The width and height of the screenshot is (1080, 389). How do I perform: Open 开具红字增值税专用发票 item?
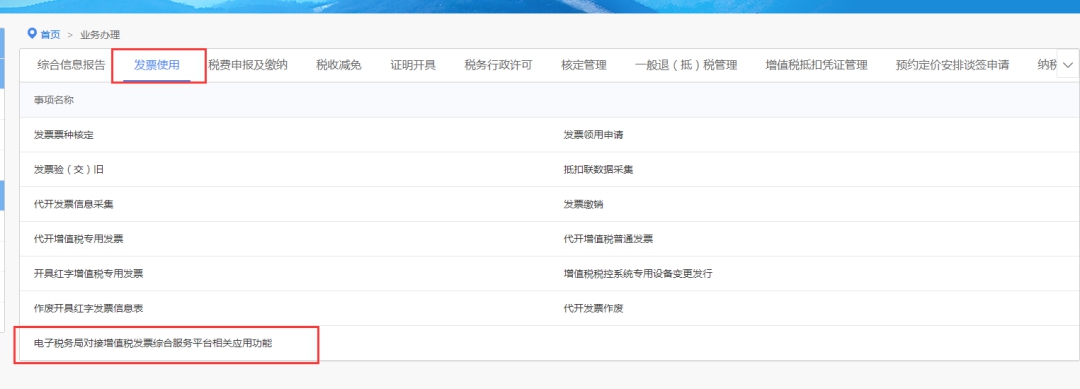click(x=89, y=274)
